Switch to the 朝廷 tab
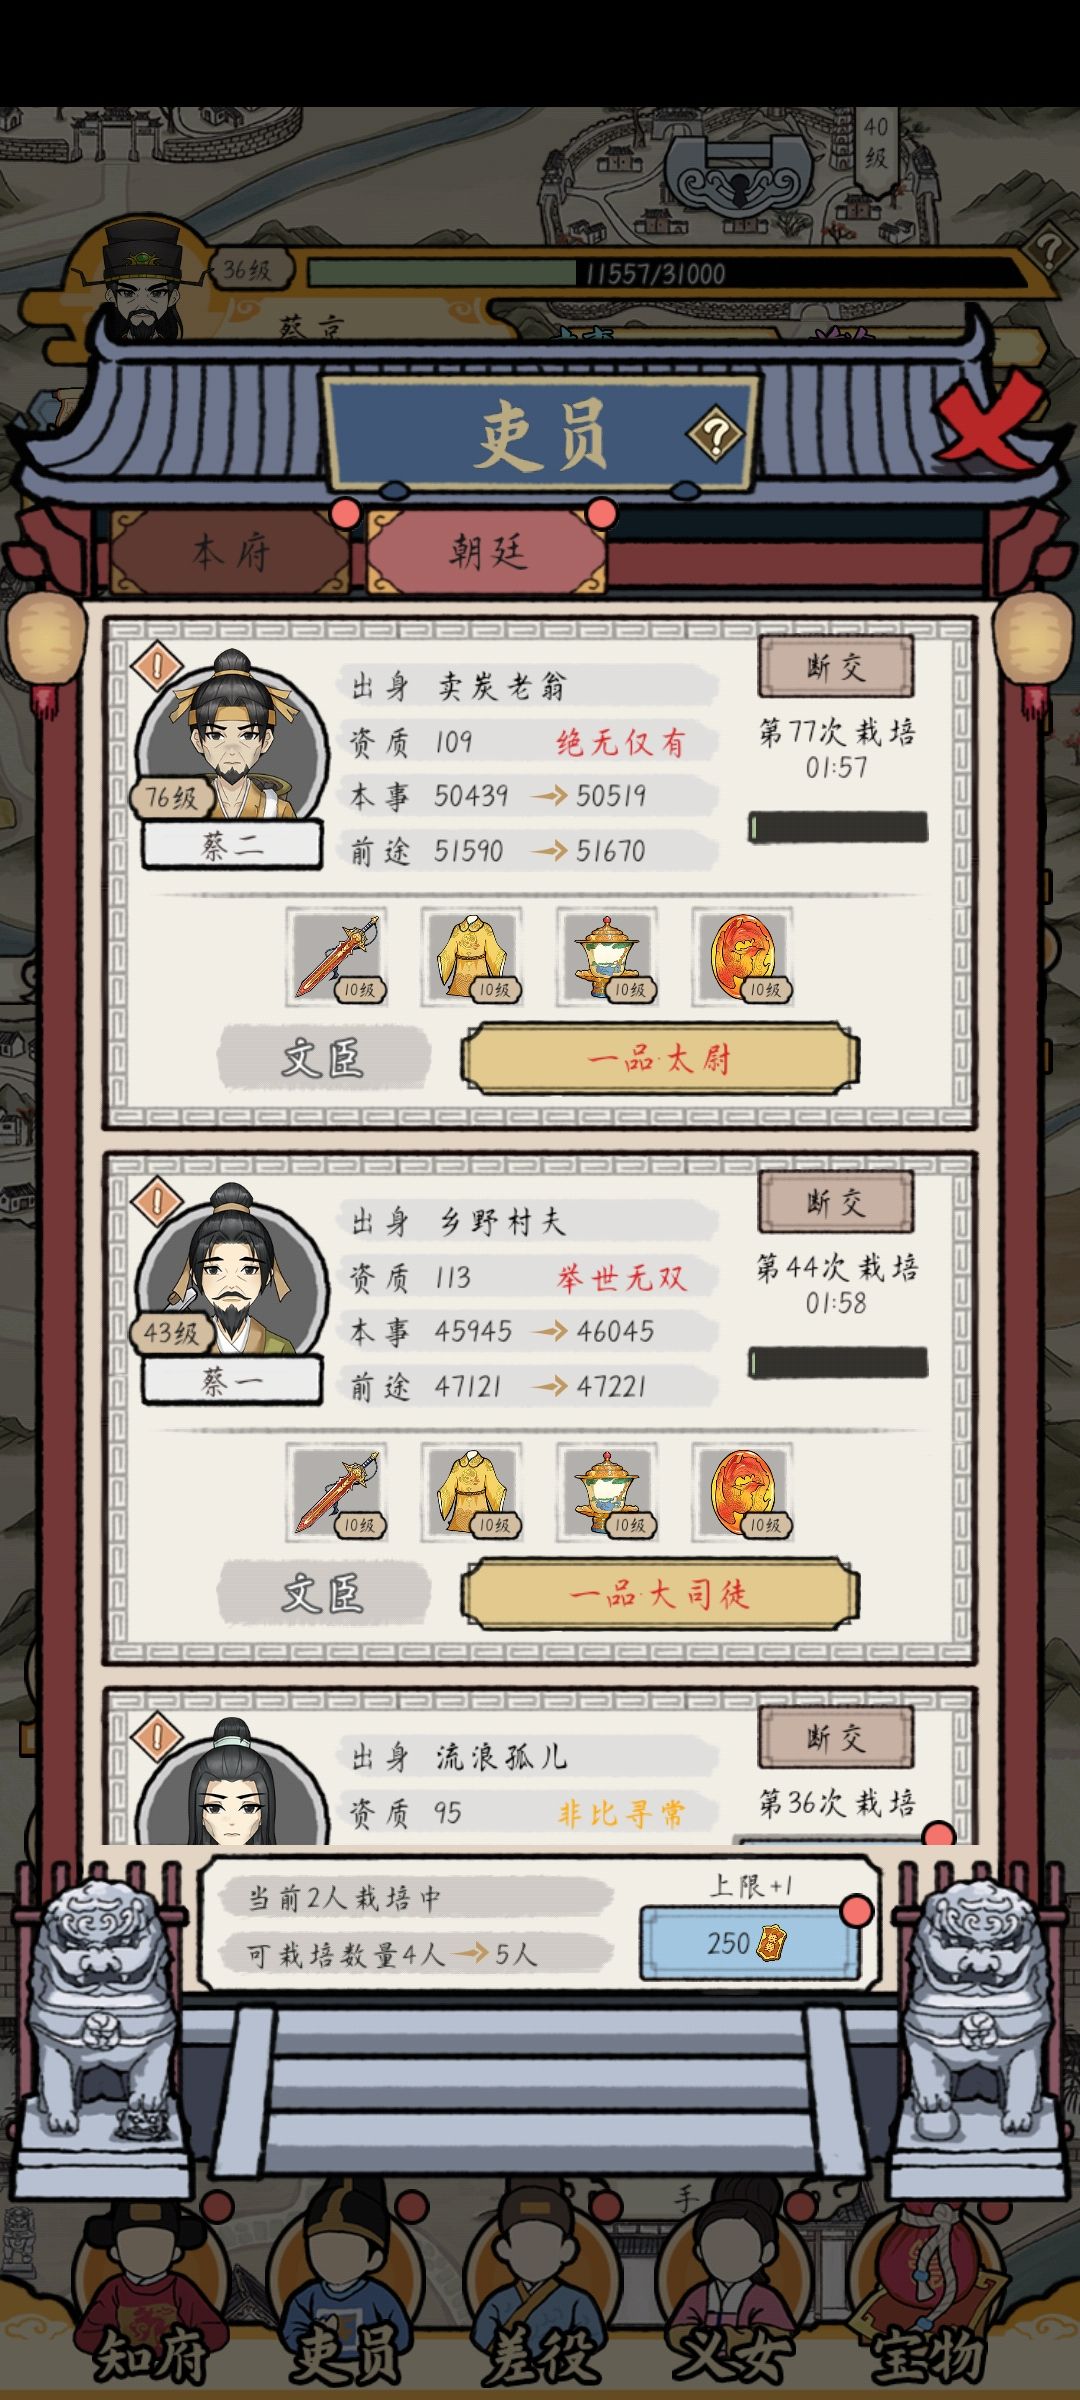Screen dimensions: 1080x2400 [487, 551]
